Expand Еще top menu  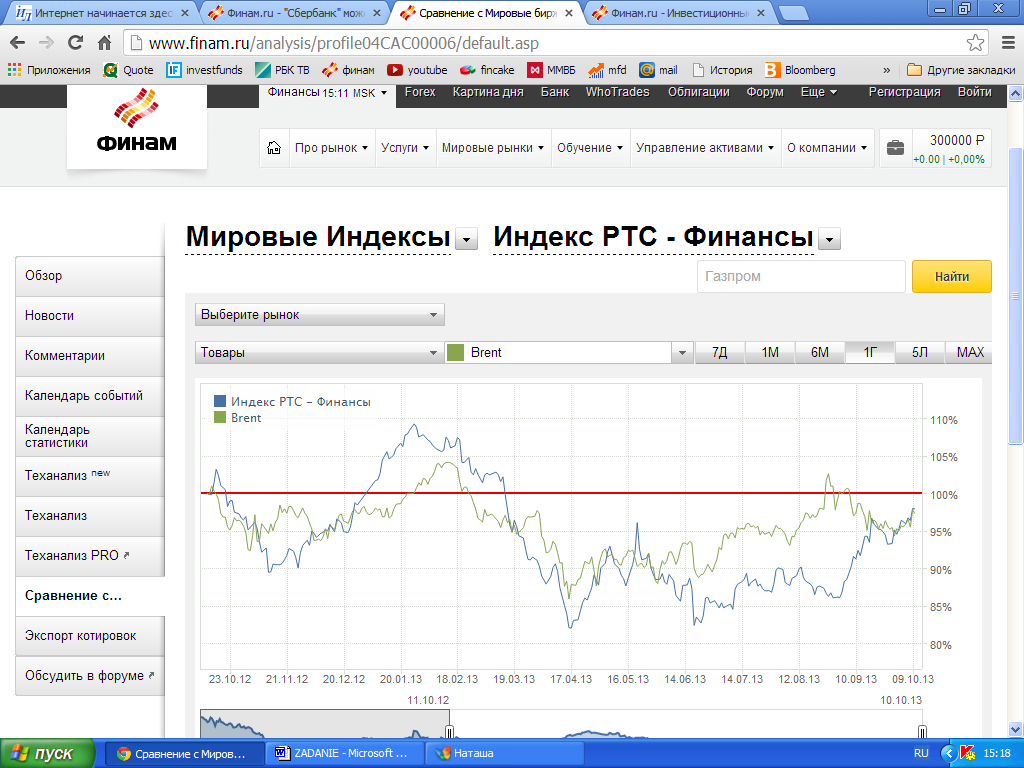point(819,92)
